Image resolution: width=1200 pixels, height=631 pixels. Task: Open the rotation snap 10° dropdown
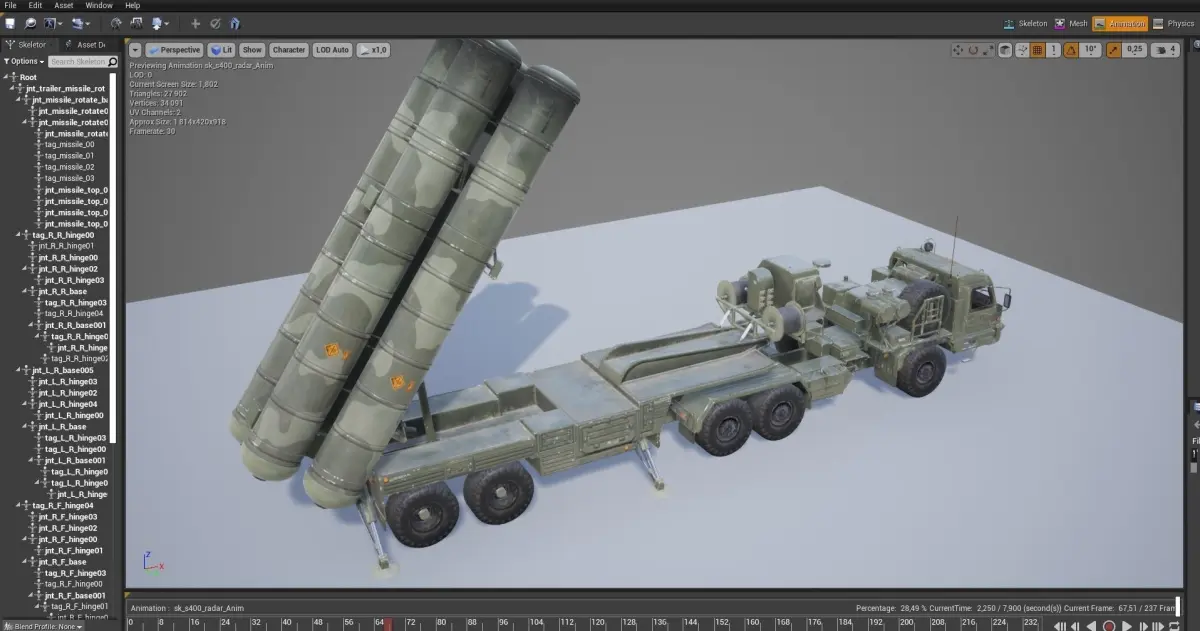click(x=1090, y=50)
